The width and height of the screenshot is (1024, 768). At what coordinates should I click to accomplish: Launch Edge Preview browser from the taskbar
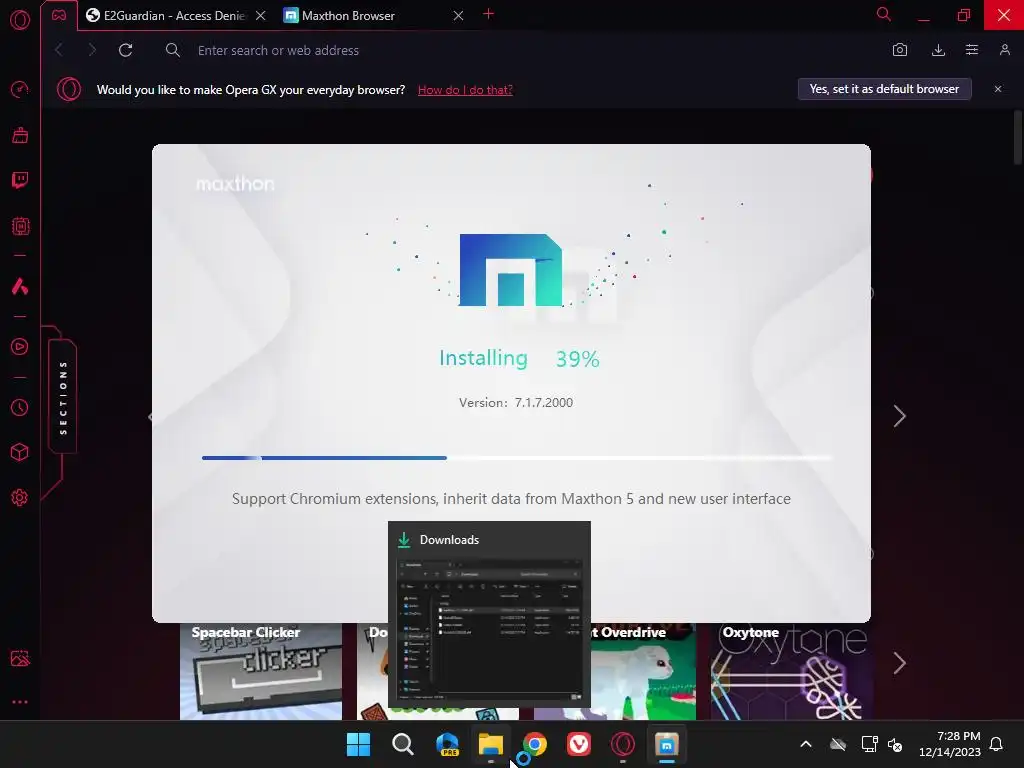[x=447, y=744]
